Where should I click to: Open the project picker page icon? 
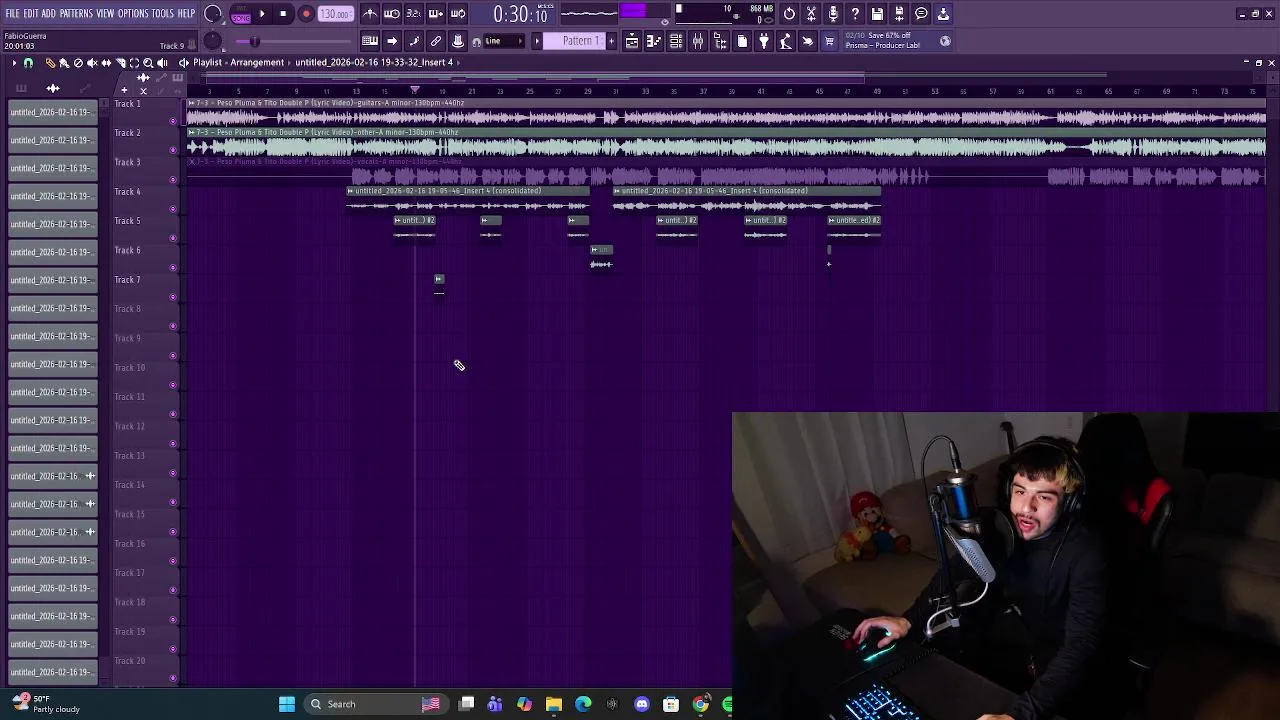pos(742,41)
